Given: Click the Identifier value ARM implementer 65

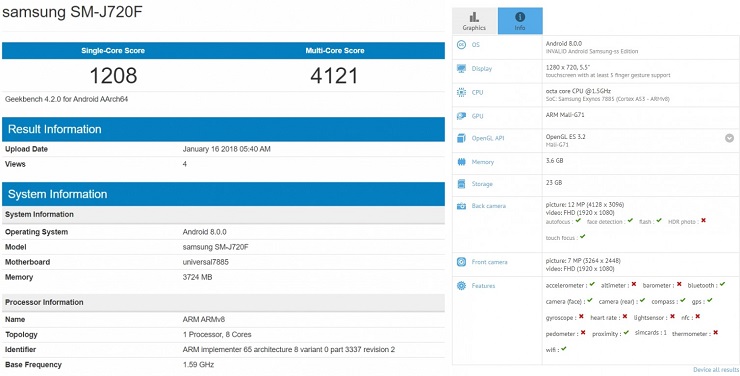Looking at the screenshot, I should point(288,350).
